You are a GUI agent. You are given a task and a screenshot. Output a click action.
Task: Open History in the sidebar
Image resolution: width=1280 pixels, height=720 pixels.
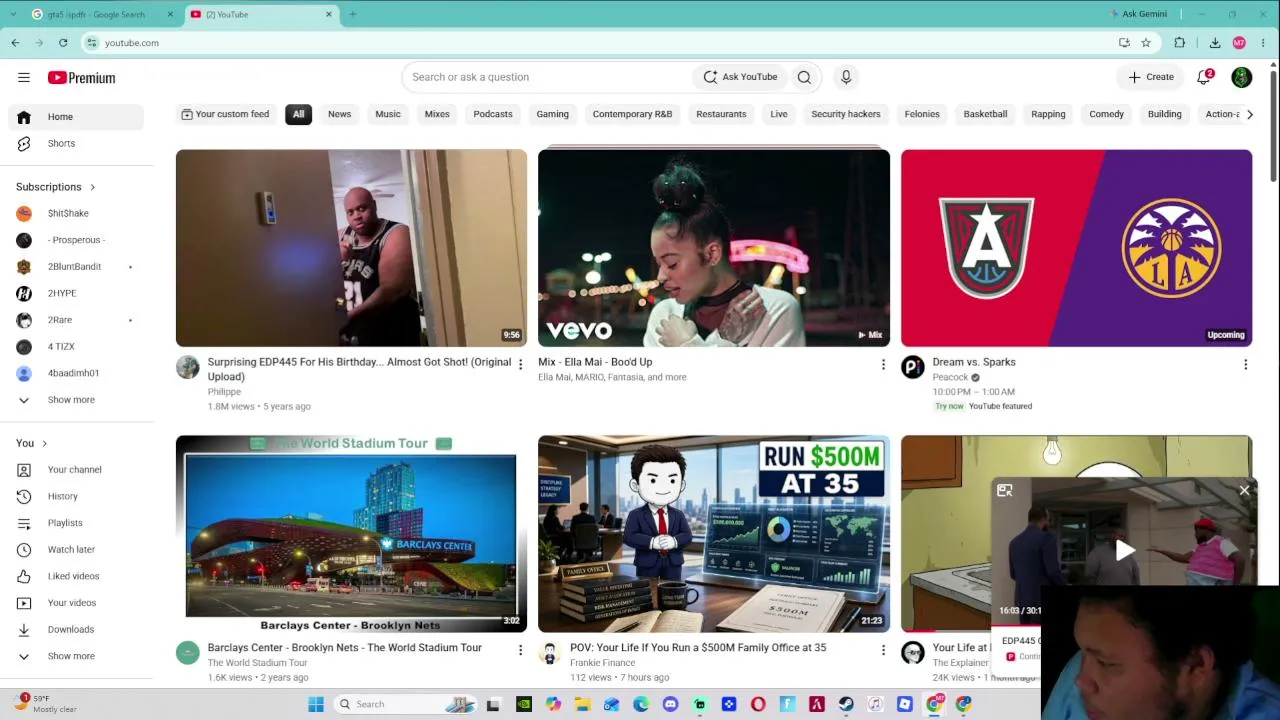click(x=76, y=496)
